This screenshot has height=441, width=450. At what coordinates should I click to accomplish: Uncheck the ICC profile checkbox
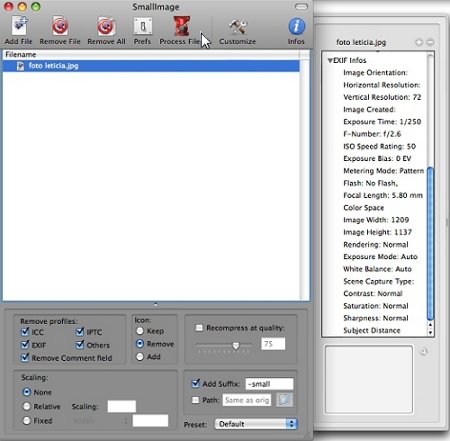tap(25, 332)
